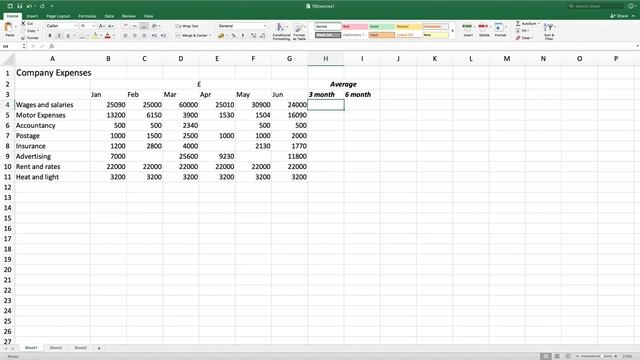The width and height of the screenshot is (640, 360).
Task: Toggle Underline formatting
Action: 68,36
